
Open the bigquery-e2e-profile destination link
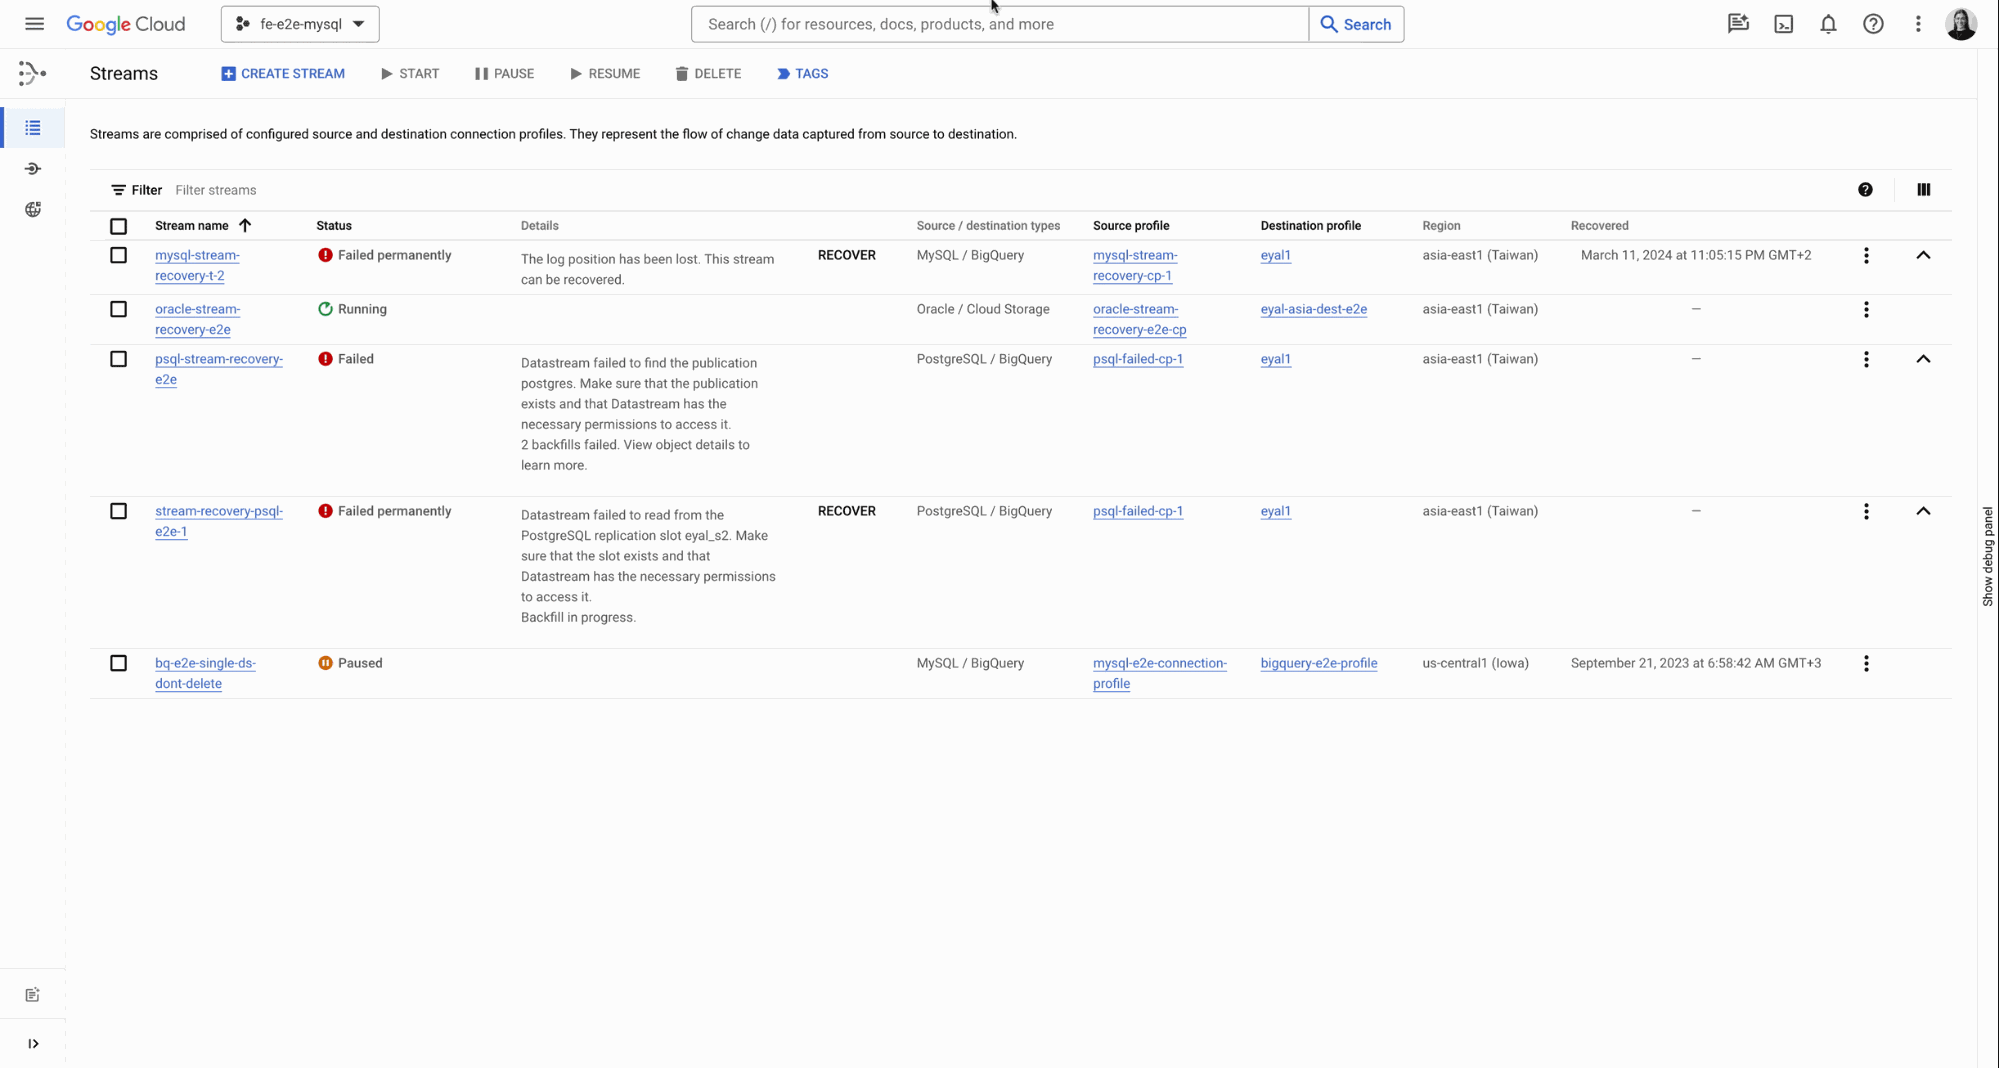pos(1318,664)
